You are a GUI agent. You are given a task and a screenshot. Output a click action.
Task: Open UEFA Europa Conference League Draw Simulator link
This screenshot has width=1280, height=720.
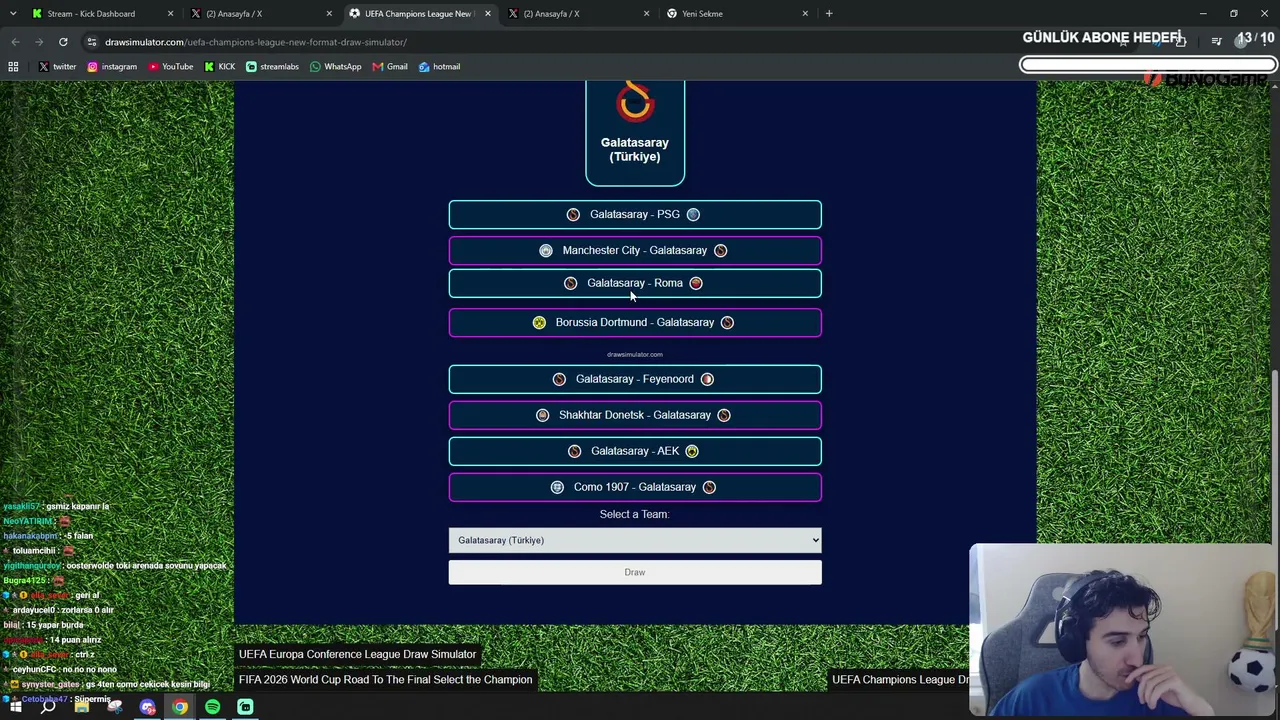click(357, 654)
